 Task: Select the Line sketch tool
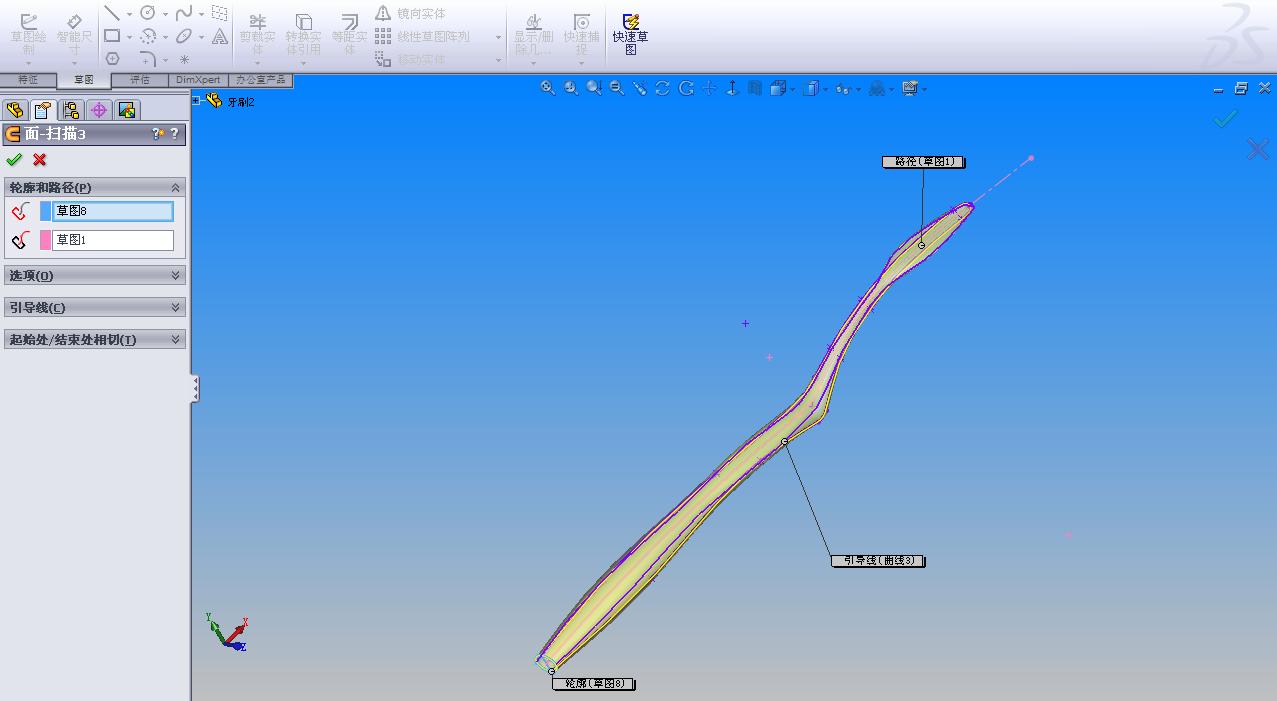[112, 13]
